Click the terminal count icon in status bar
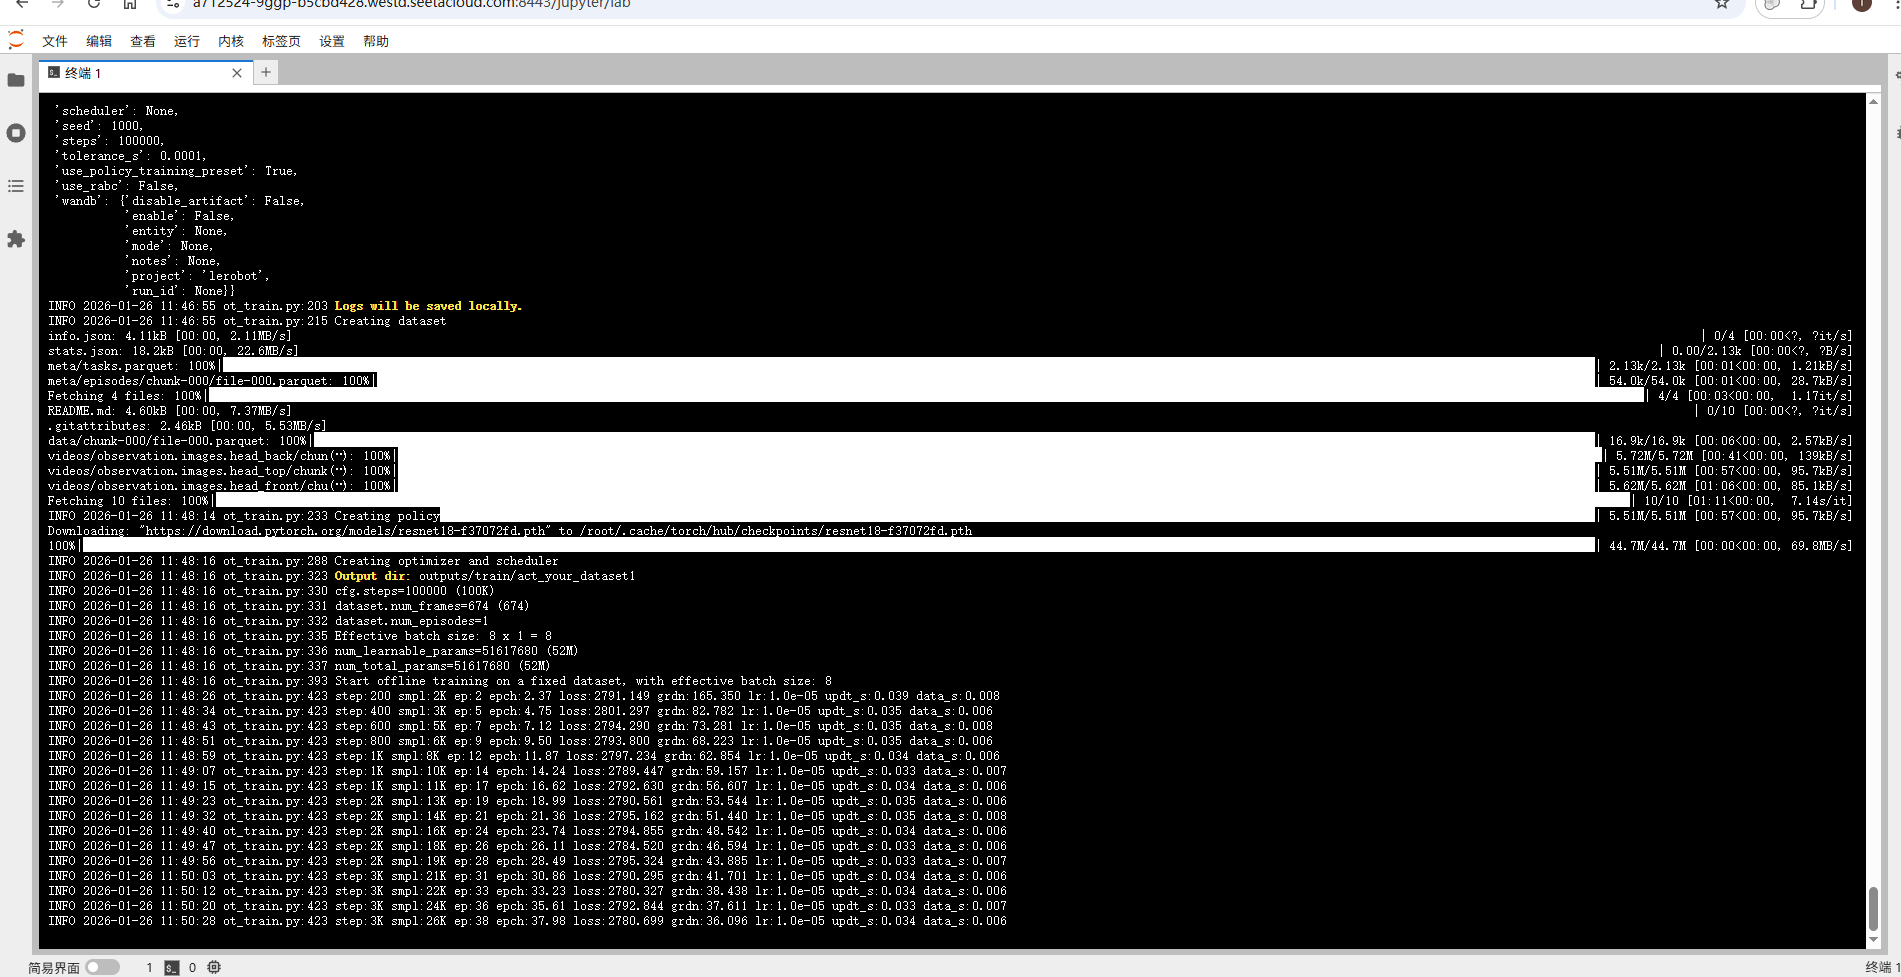Screen dimensions: 1901x977 172,967
